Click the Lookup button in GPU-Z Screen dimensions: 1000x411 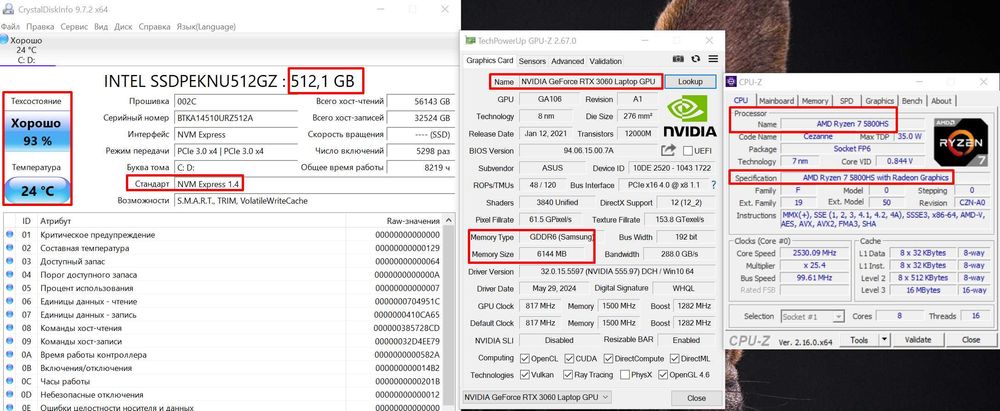click(690, 82)
